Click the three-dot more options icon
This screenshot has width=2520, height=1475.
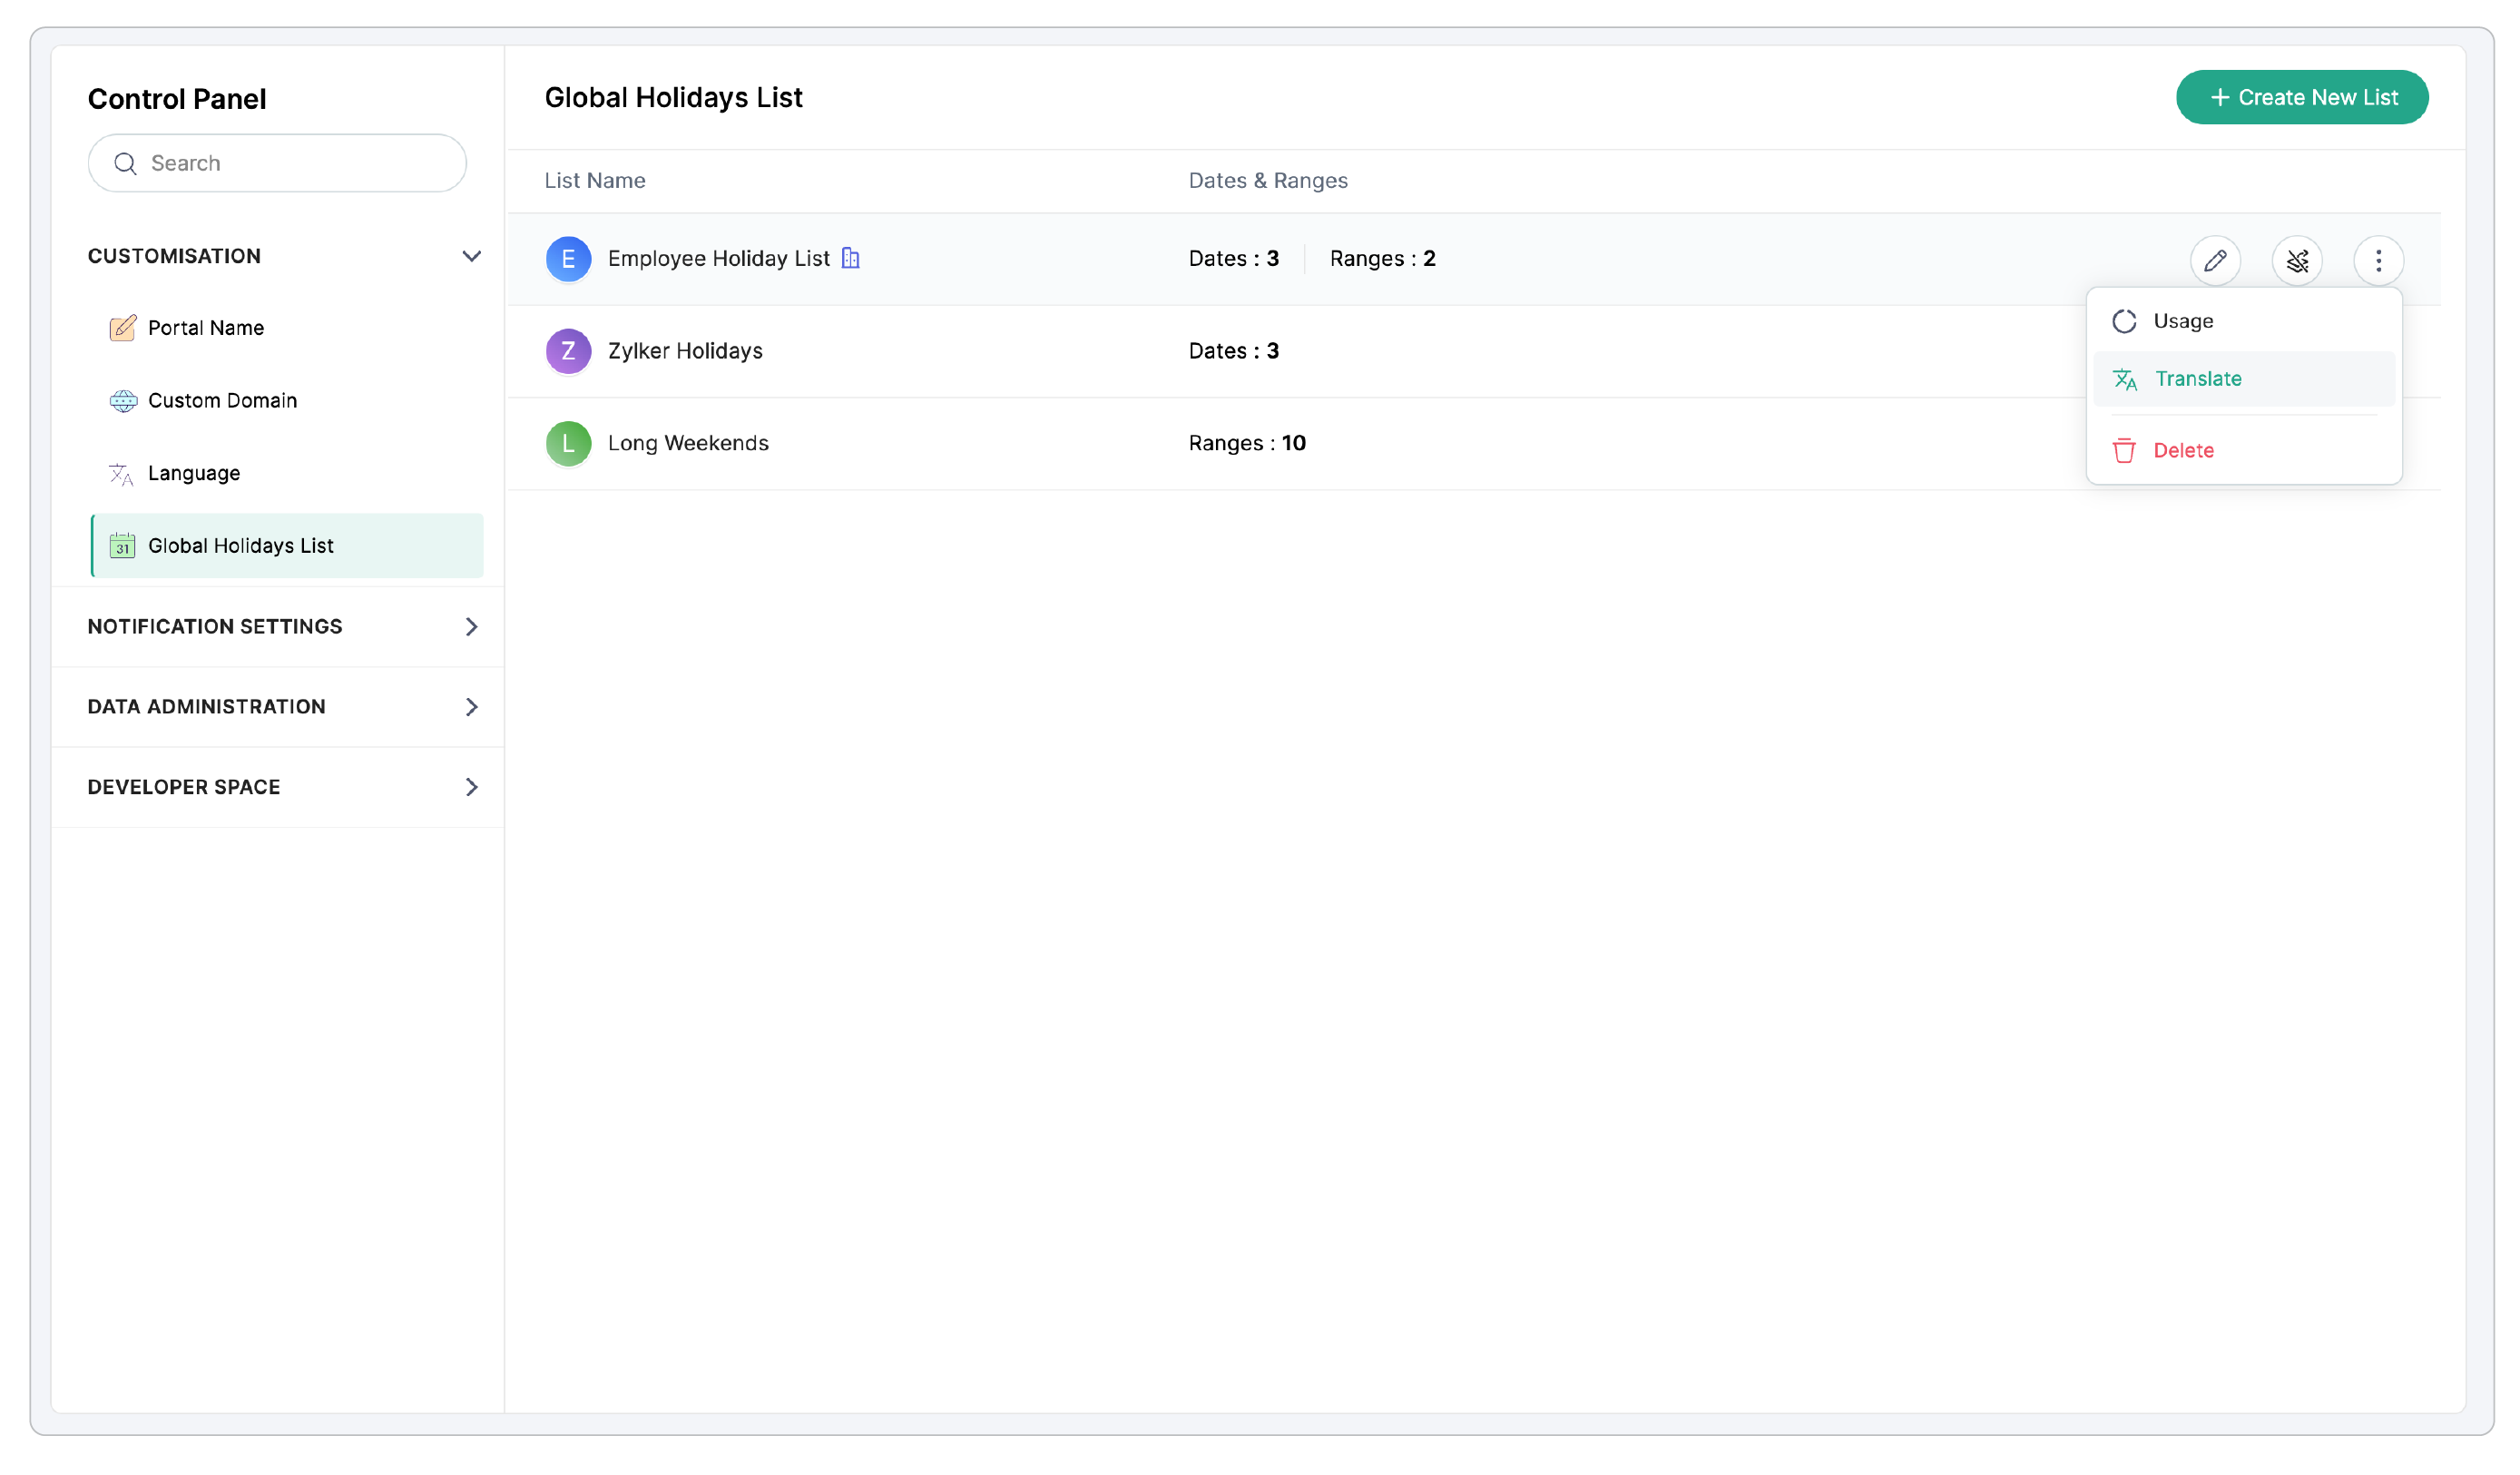point(2378,260)
